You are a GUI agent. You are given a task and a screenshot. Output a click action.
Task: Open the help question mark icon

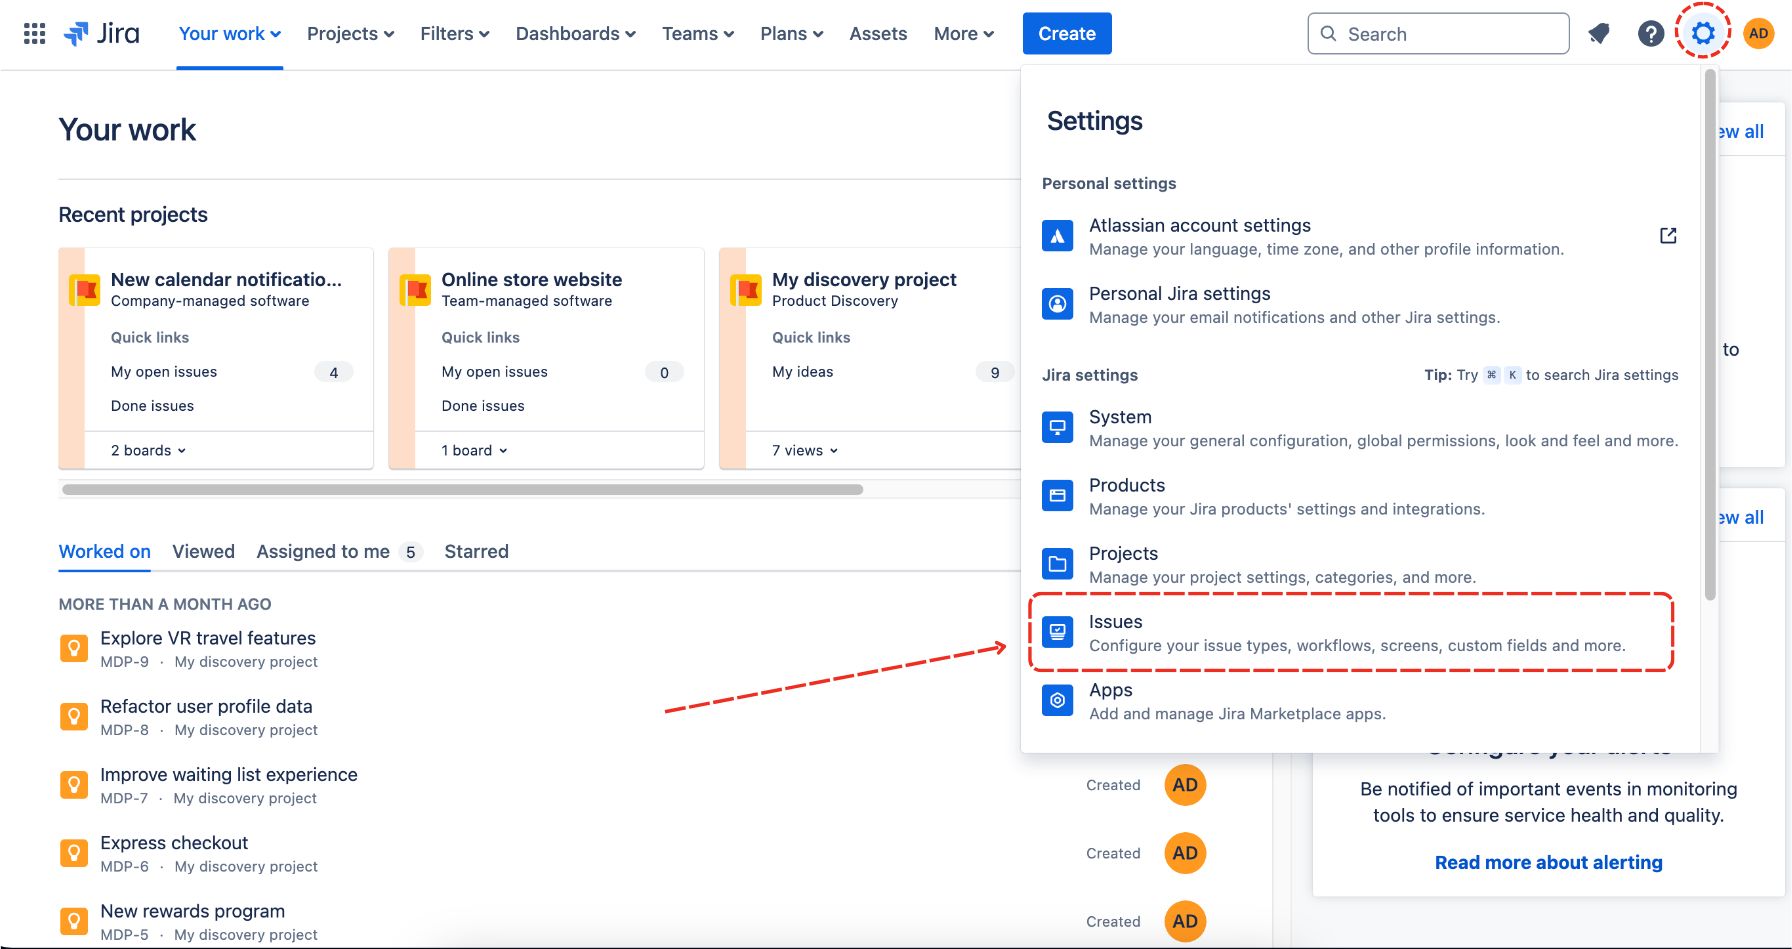pyautogui.click(x=1650, y=34)
